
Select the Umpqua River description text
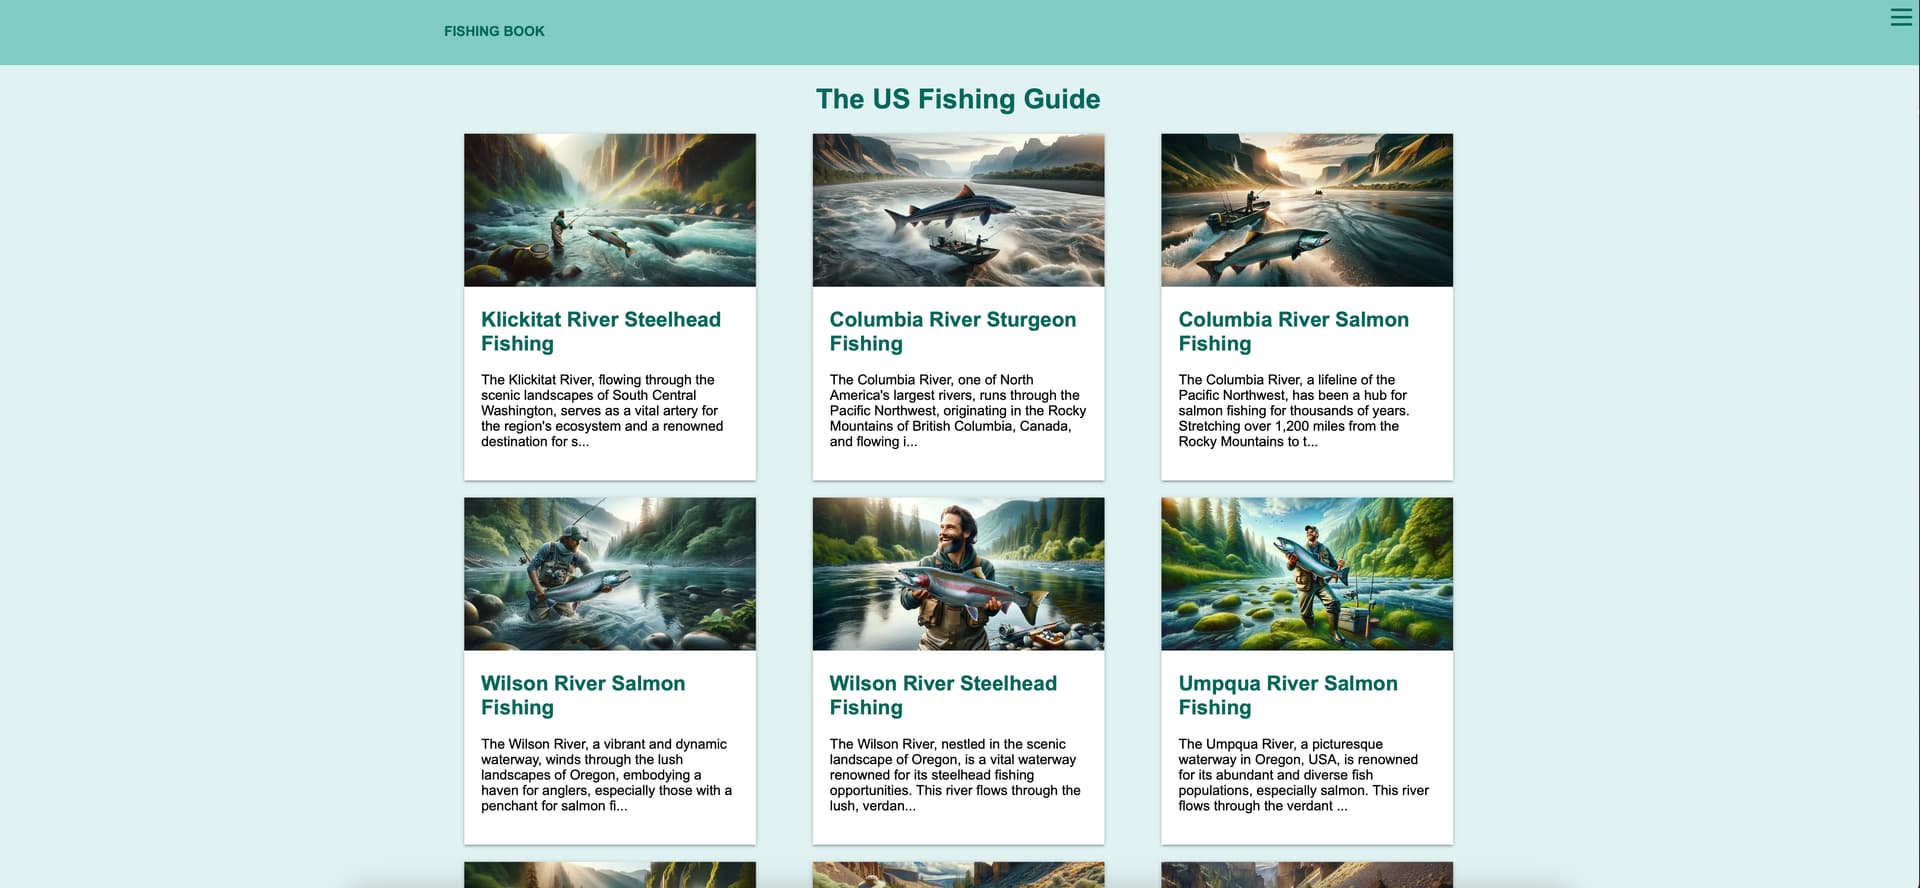(1303, 775)
